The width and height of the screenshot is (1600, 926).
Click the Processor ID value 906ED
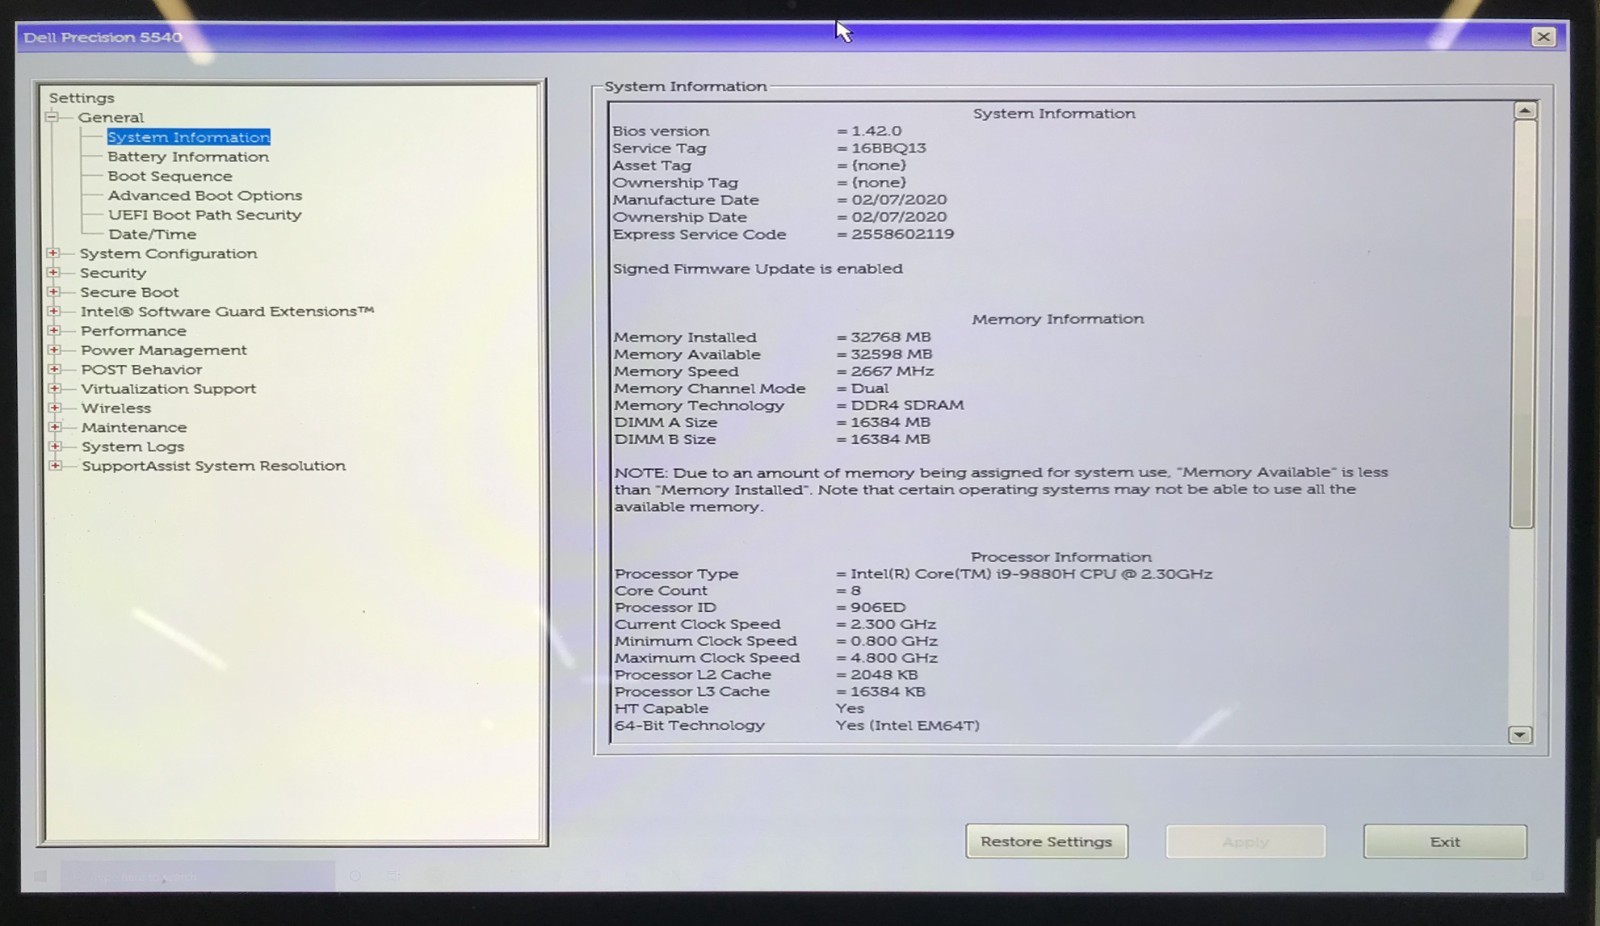pyautogui.click(x=878, y=607)
